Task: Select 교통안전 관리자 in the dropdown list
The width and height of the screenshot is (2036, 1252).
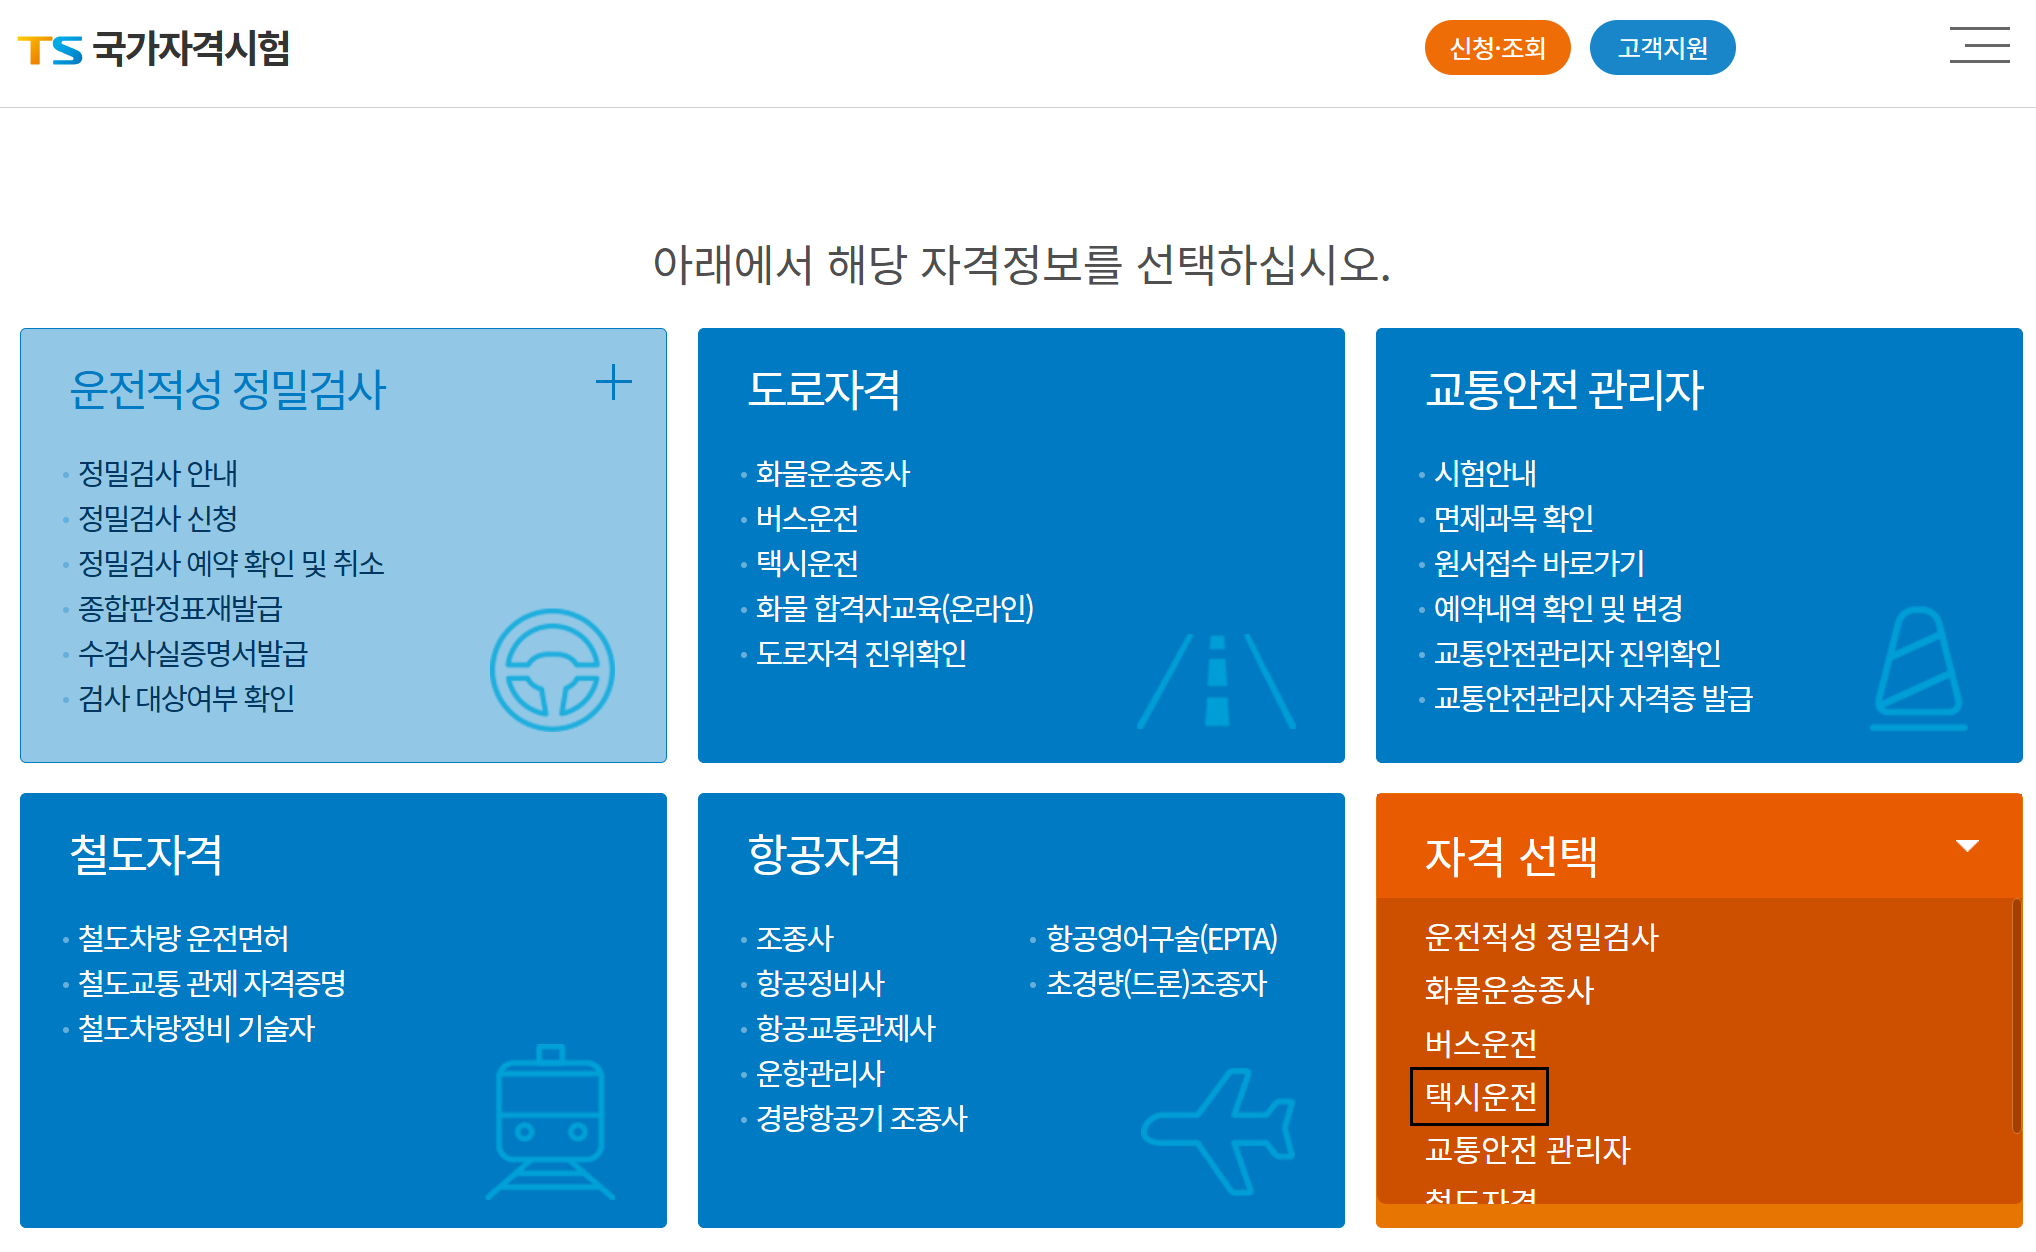Action: [1527, 1150]
